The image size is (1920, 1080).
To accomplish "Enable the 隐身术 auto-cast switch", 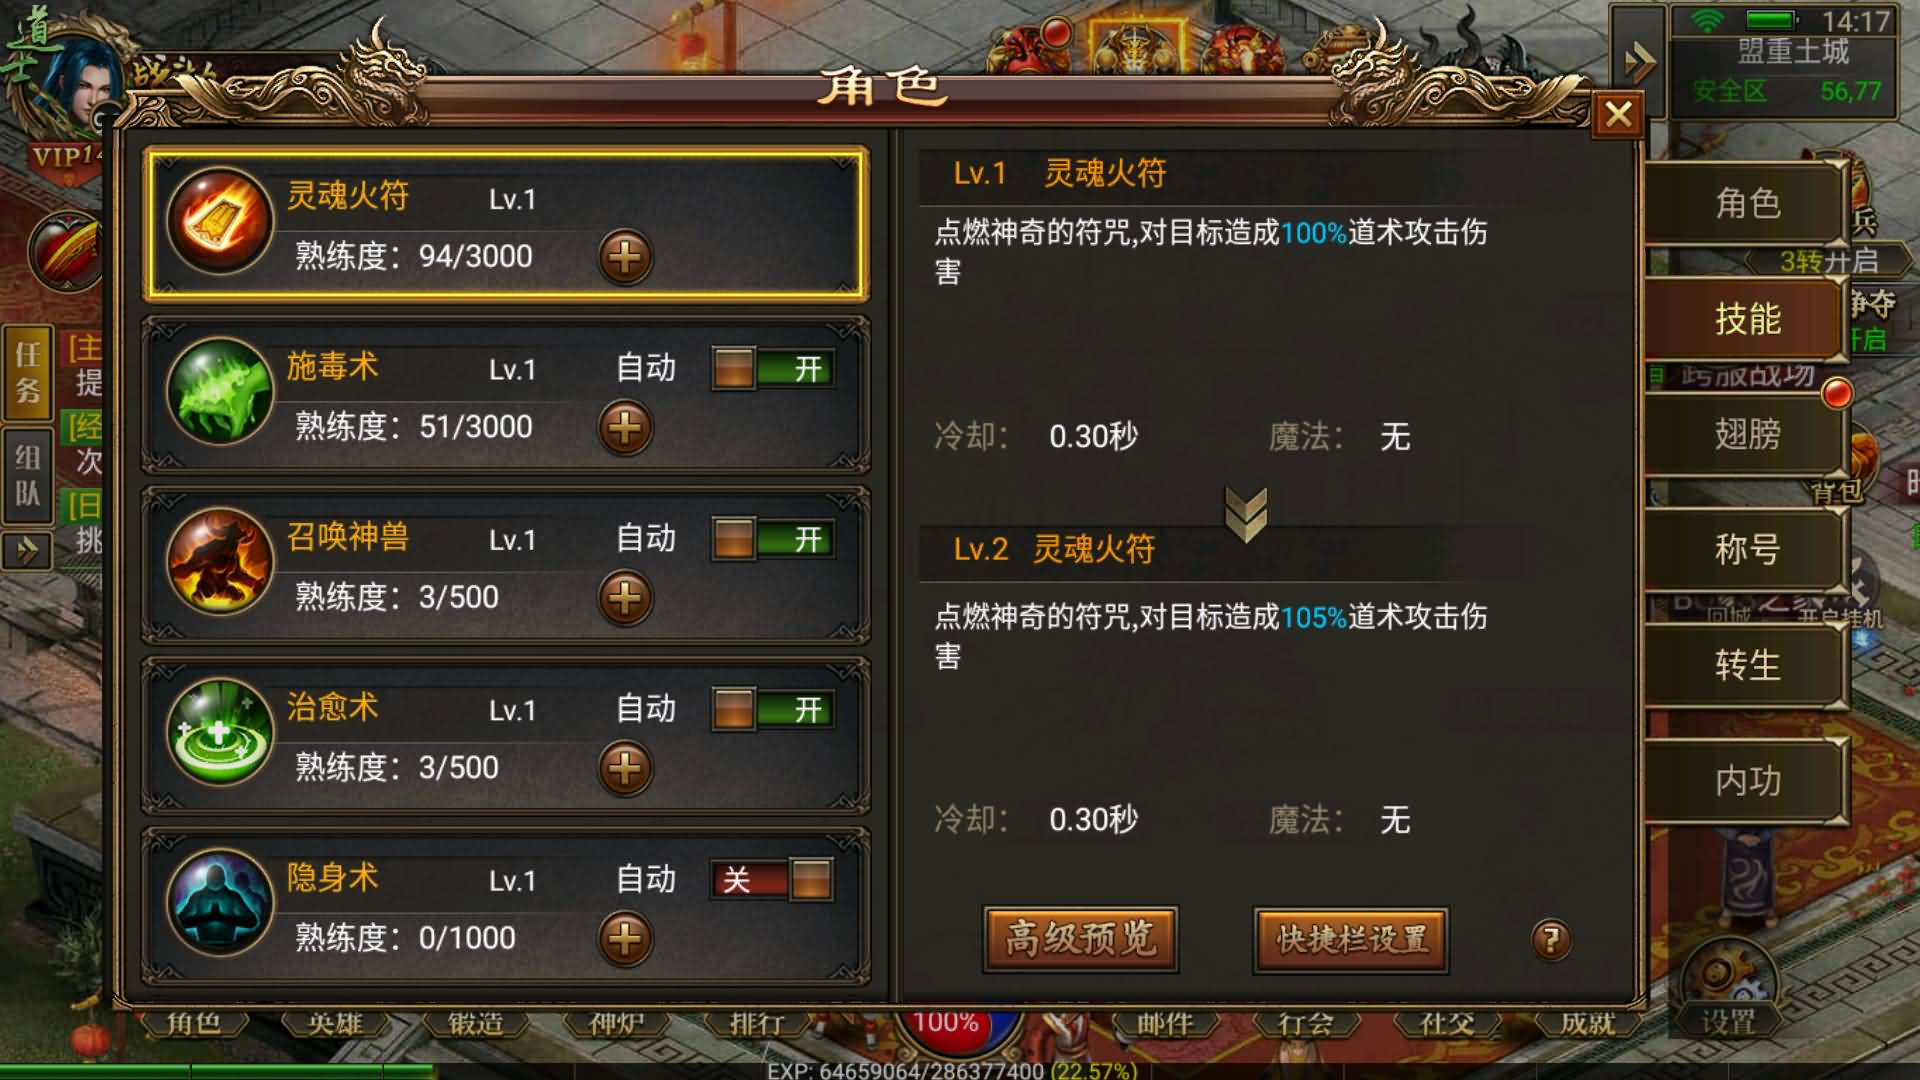I will [772, 880].
